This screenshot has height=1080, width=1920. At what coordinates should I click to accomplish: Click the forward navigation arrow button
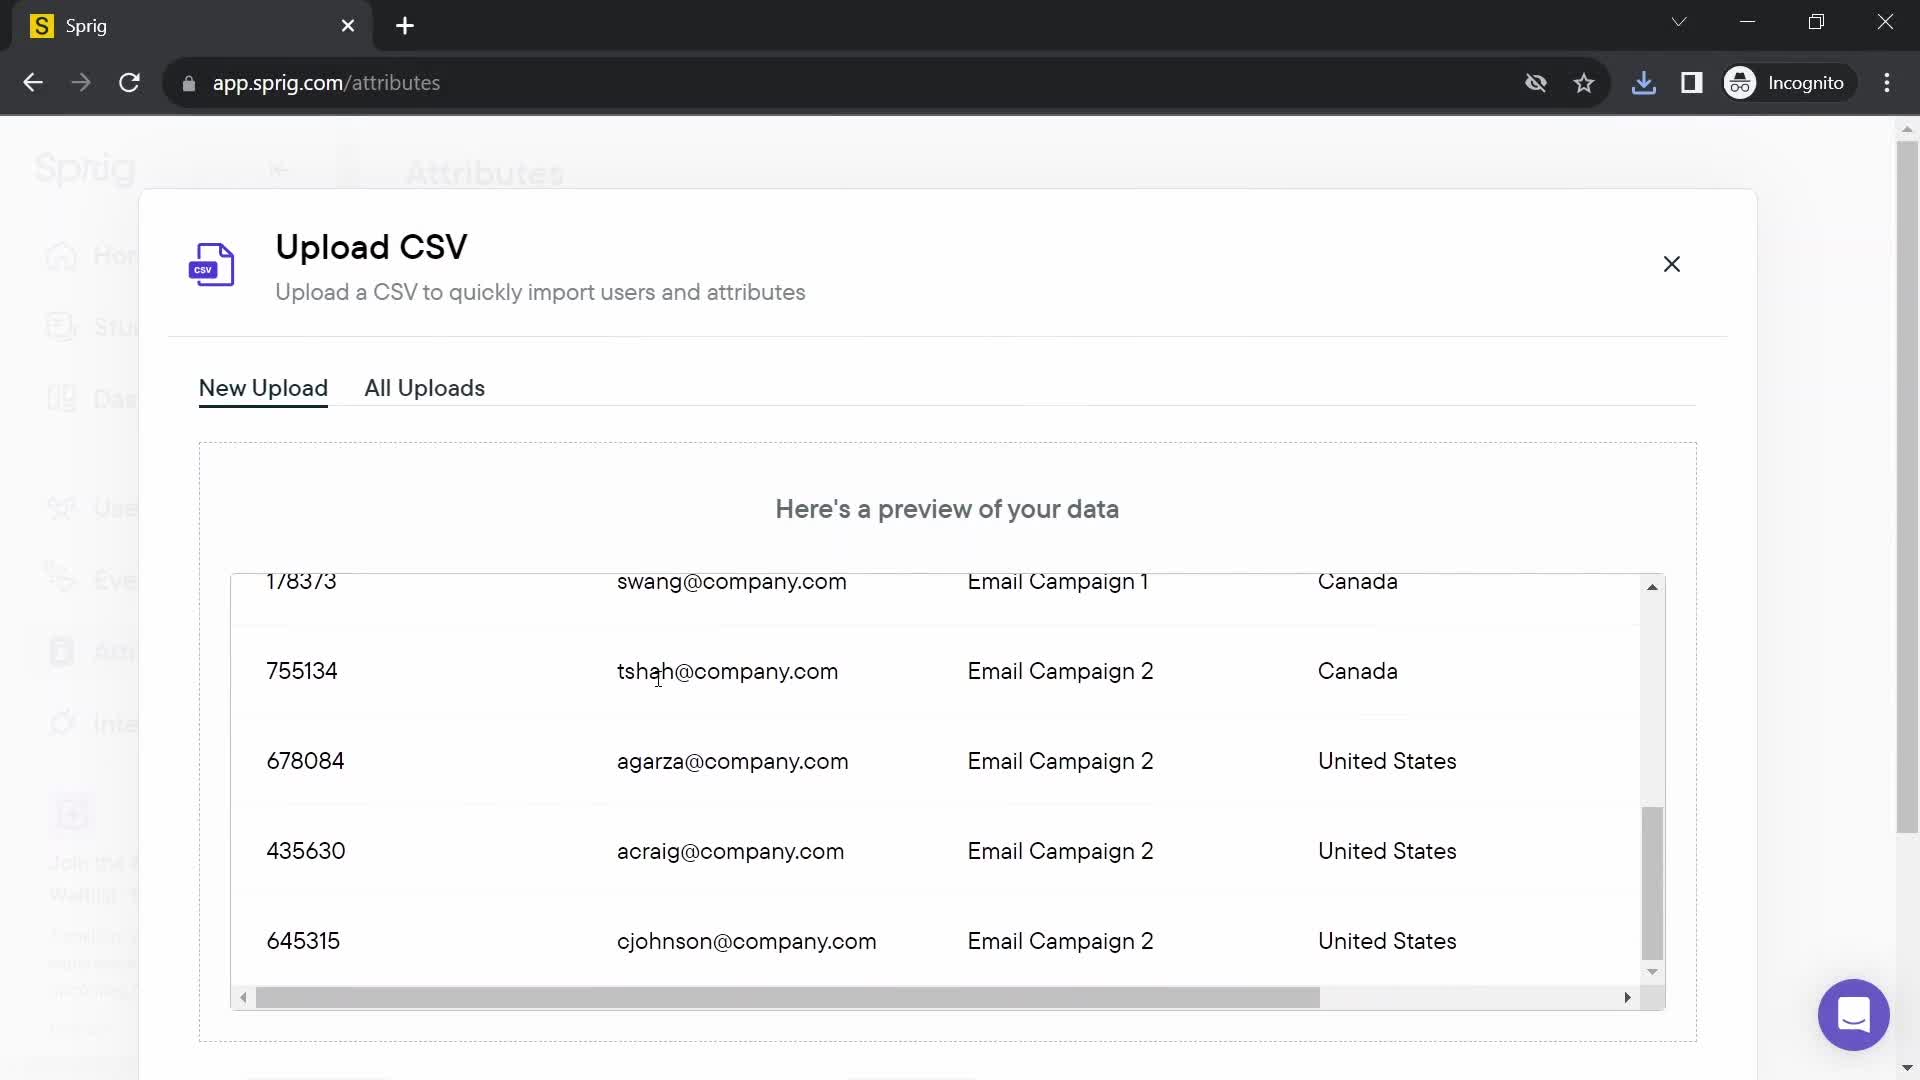click(x=80, y=83)
